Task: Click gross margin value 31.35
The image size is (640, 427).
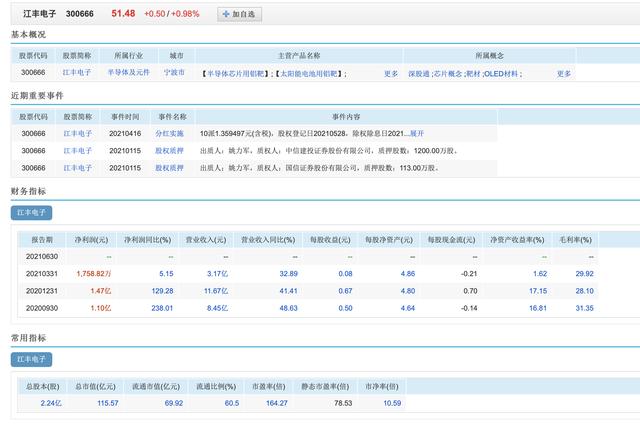Action: click(x=584, y=308)
